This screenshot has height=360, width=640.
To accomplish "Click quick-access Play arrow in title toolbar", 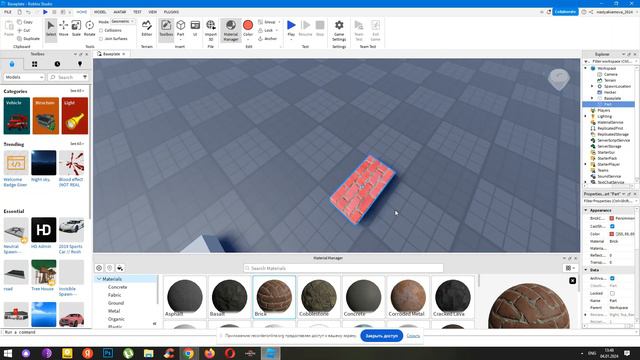I will click(x=45, y=12).
